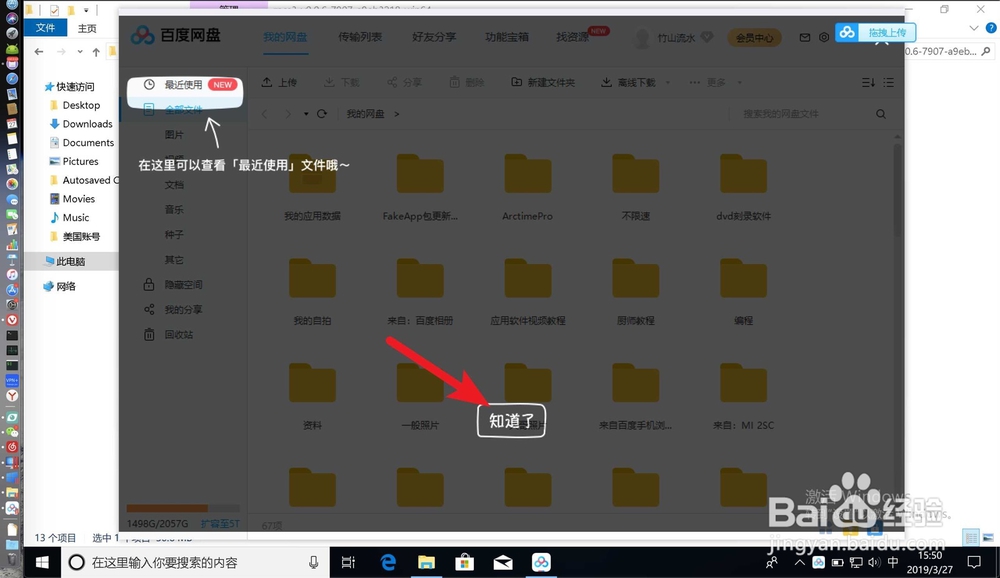The height and width of the screenshot is (578, 1000).
Task: Switch to the 找资源 tab
Action: pos(572,37)
